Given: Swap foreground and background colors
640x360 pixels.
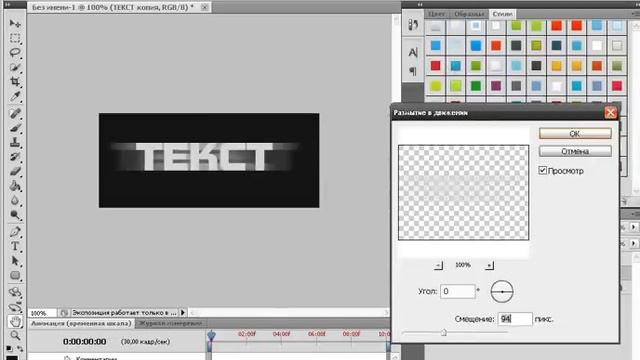Looking at the screenshot, I should pyautogui.click(x=20, y=349).
